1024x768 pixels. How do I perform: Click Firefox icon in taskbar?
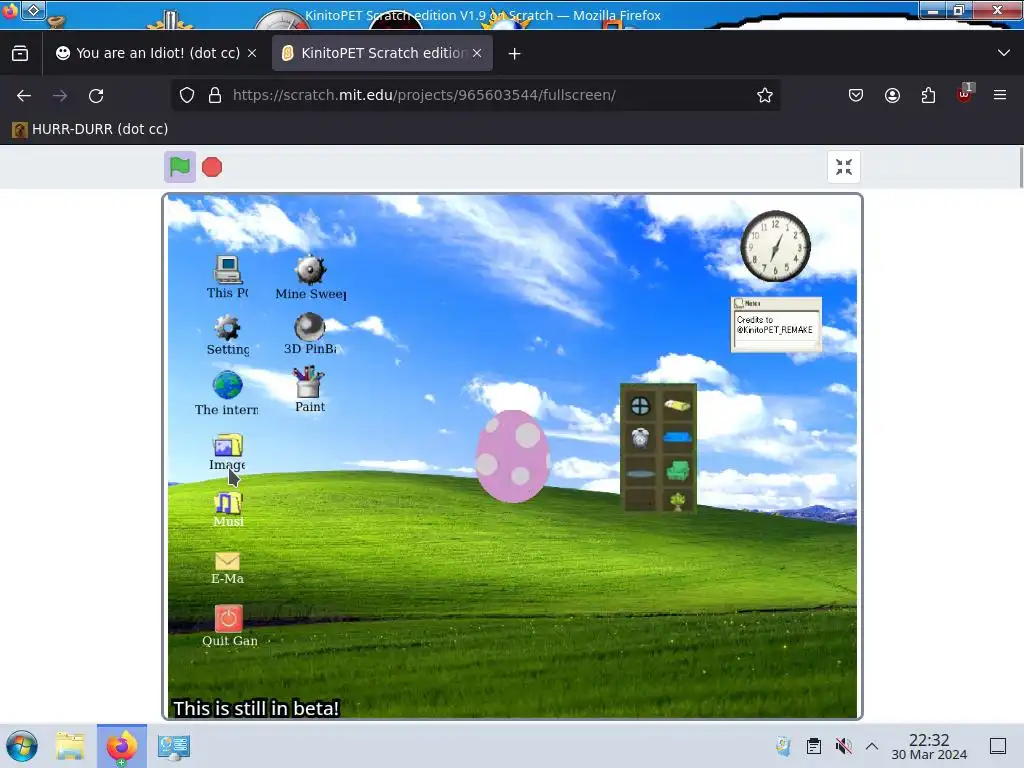pyautogui.click(x=122, y=746)
